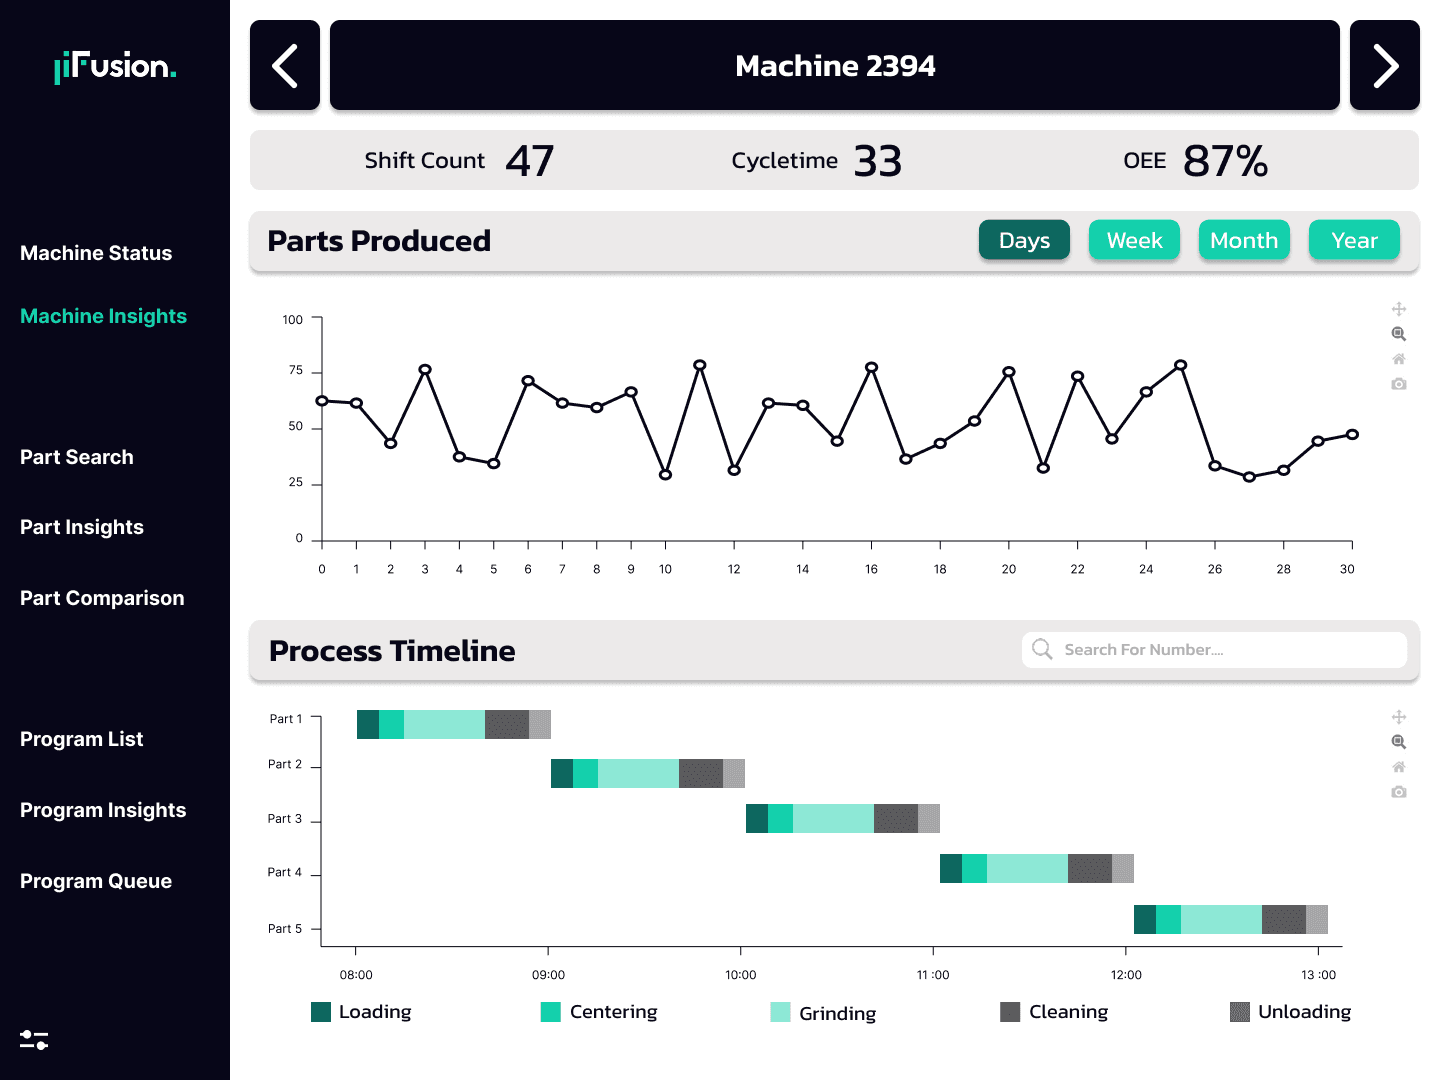The width and height of the screenshot is (1440, 1080).
Task: Click the Part 5 row label
Action: coord(285,929)
